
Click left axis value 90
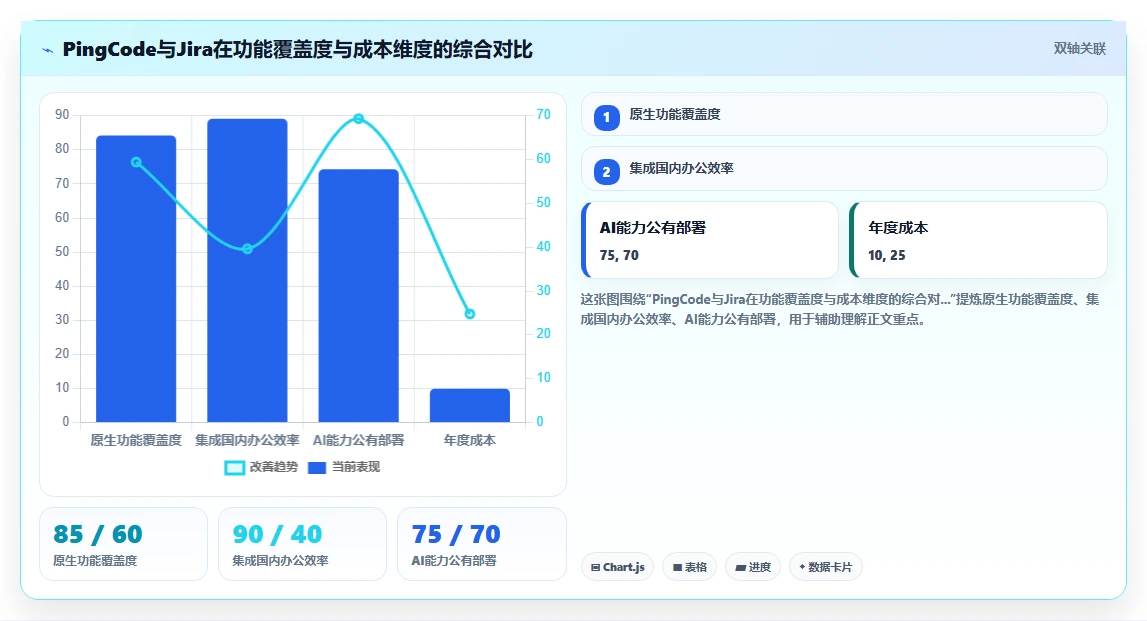pyautogui.click(x=62, y=115)
